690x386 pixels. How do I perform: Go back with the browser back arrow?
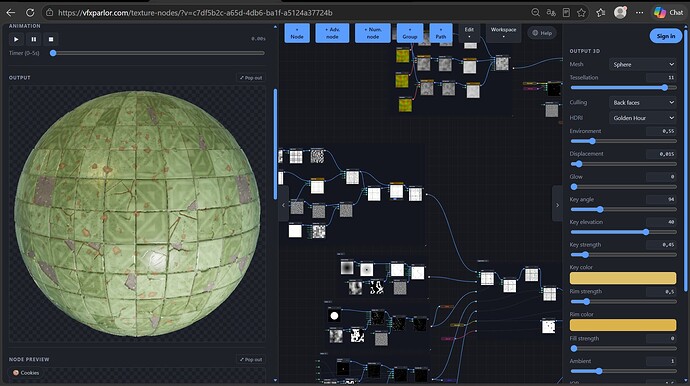pos(11,13)
